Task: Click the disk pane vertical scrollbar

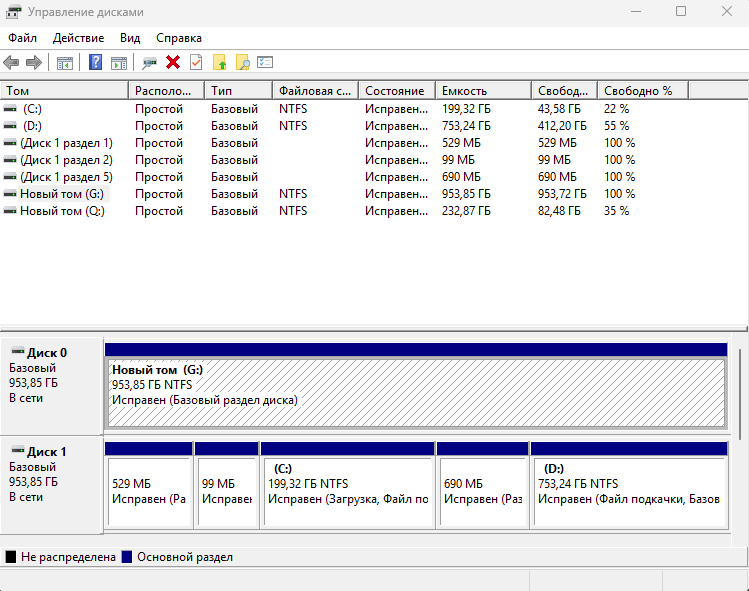Action: click(x=739, y=394)
